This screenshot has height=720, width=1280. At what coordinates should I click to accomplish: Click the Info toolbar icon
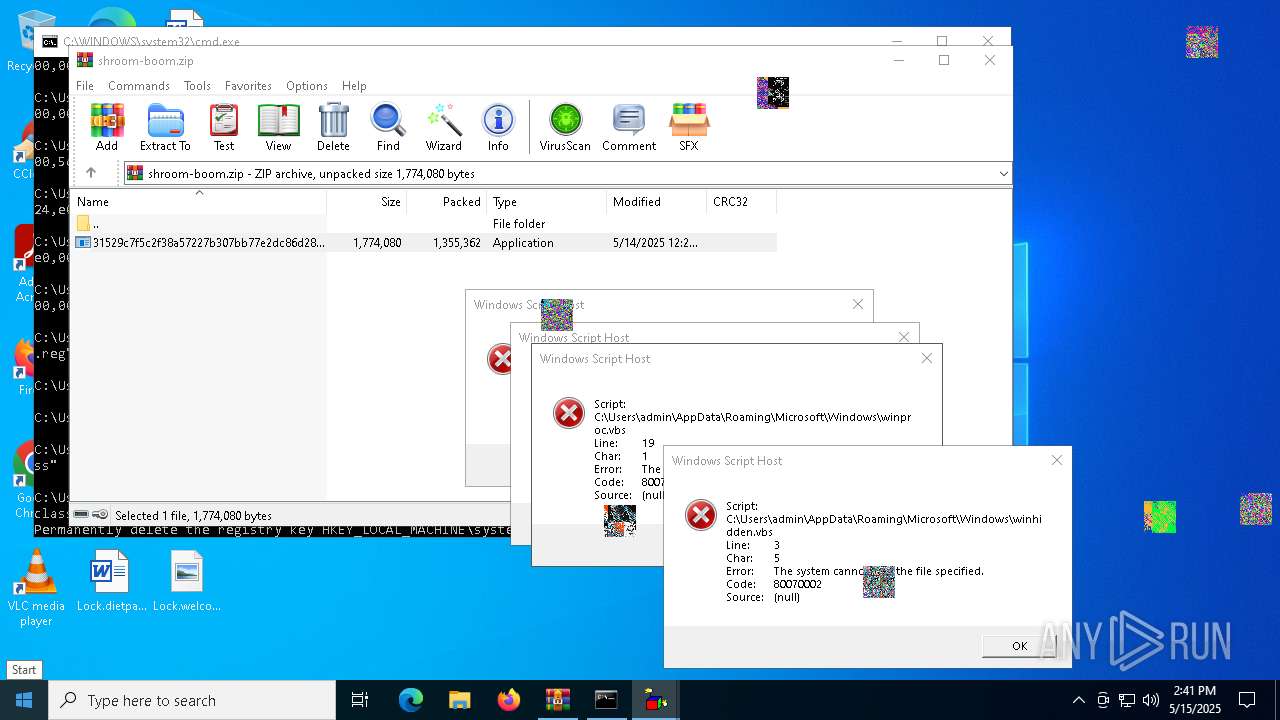[x=498, y=127]
